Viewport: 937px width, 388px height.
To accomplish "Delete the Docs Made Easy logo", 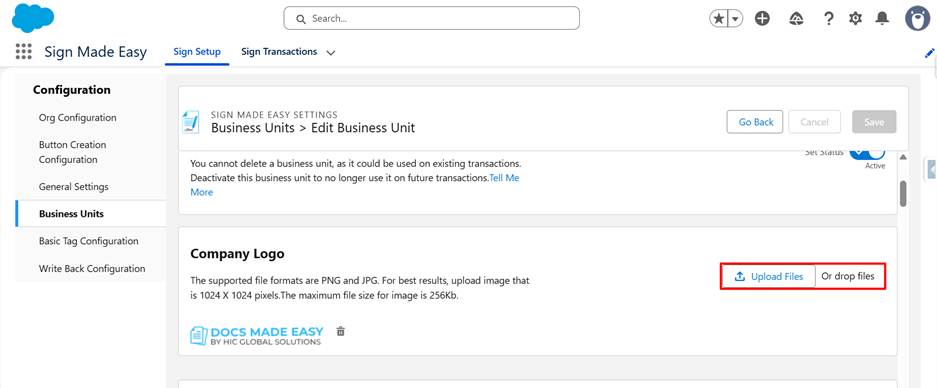I will point(341,331).
